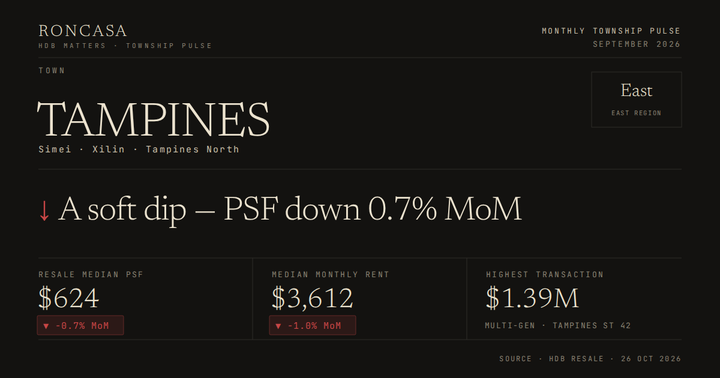Click the -0.7% MoM change badge

coord(80,325)
